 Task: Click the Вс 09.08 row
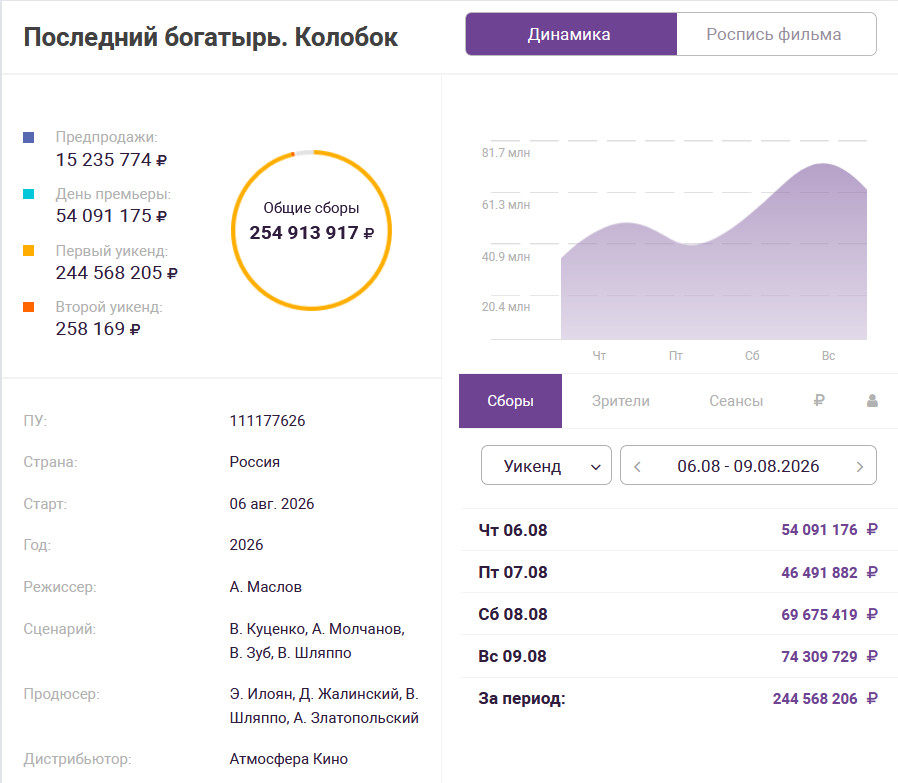(678, 656)
